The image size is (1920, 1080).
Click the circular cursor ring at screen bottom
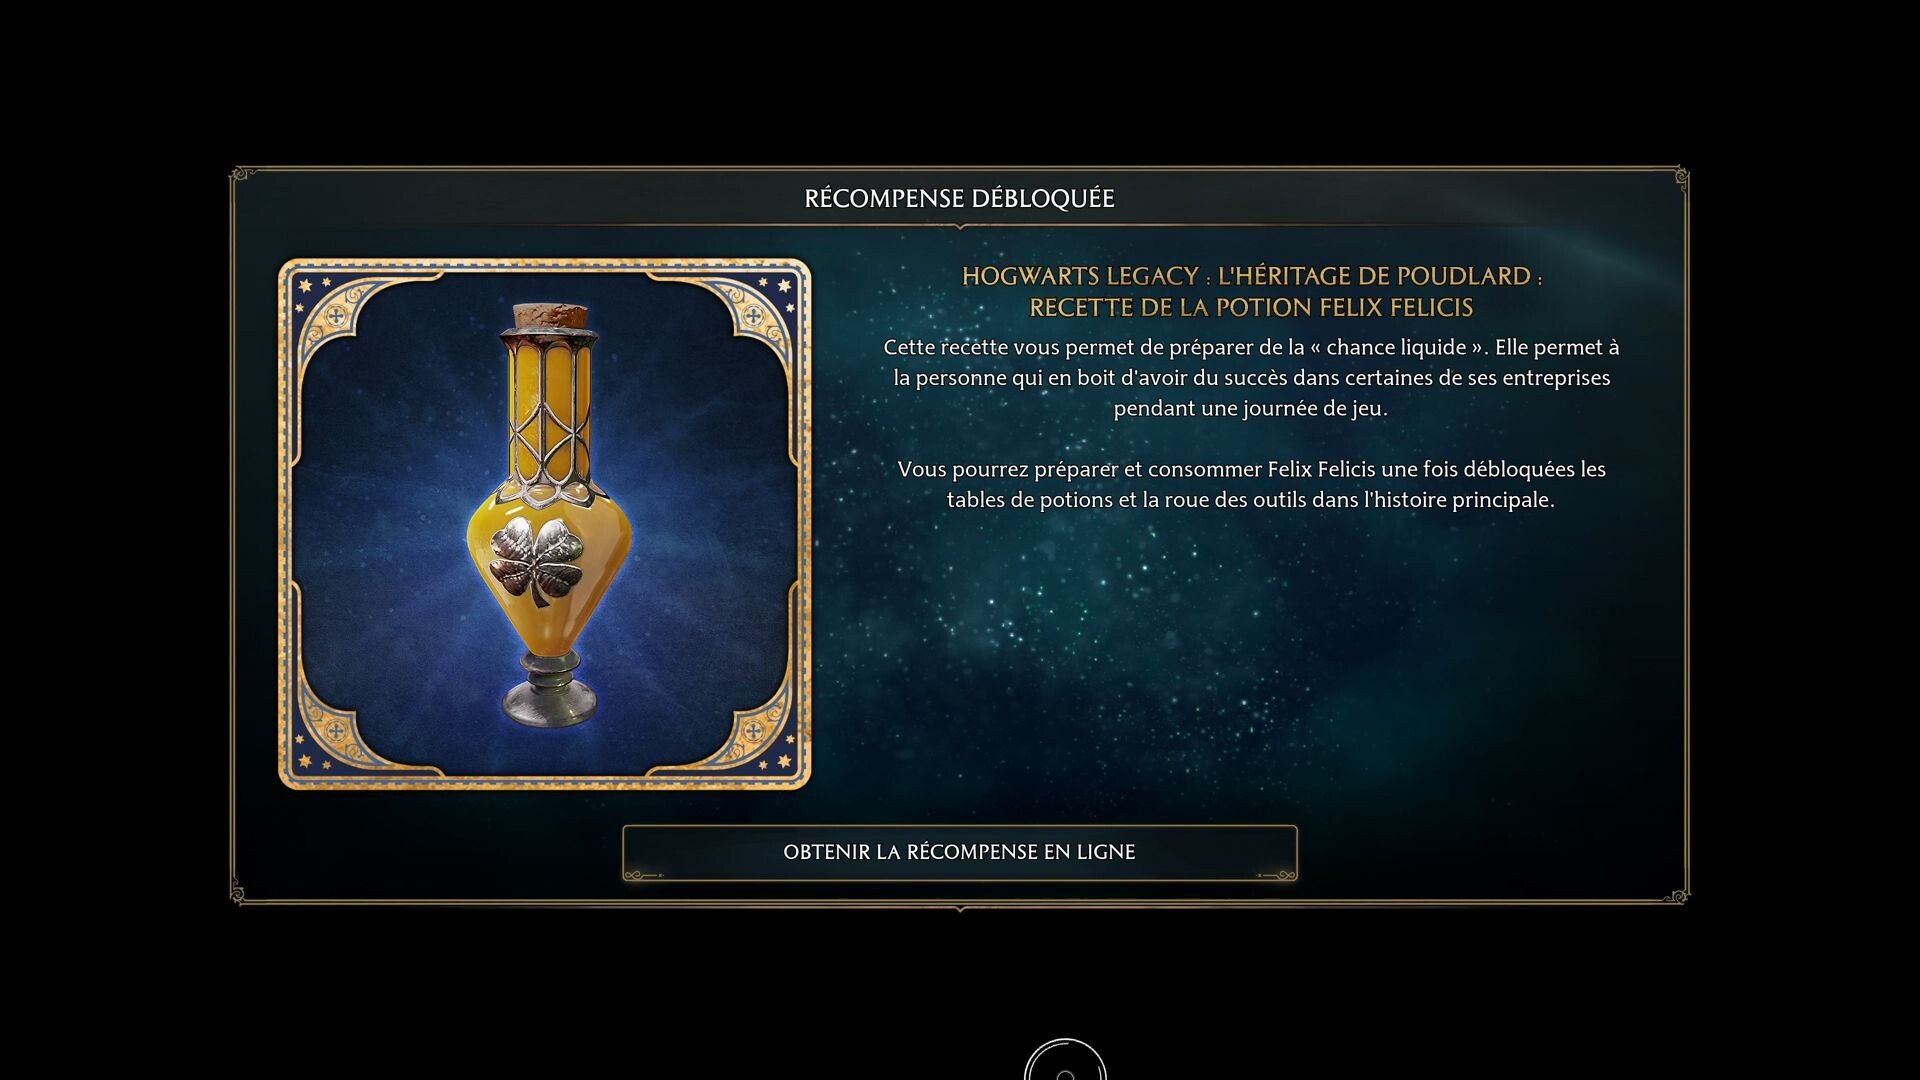click(x=1065, y=1060)
